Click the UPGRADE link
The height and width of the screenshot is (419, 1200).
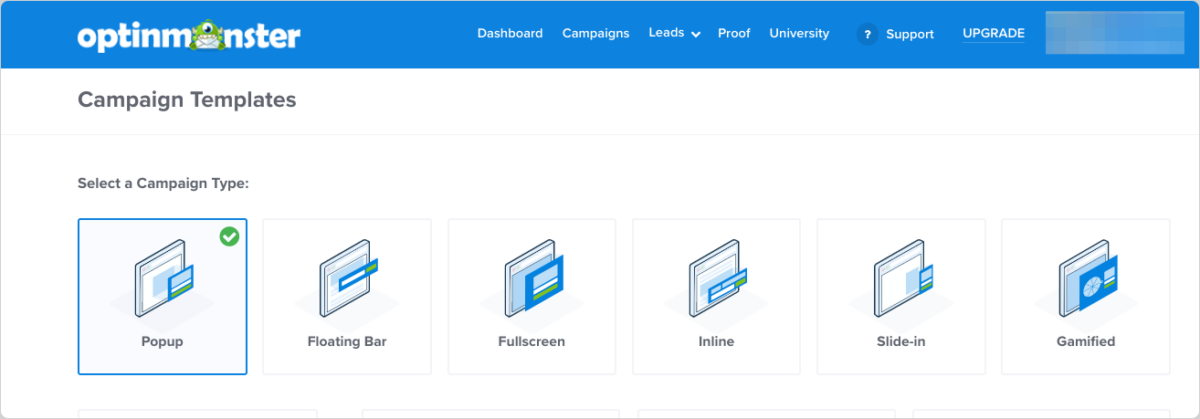coord(993,33)
